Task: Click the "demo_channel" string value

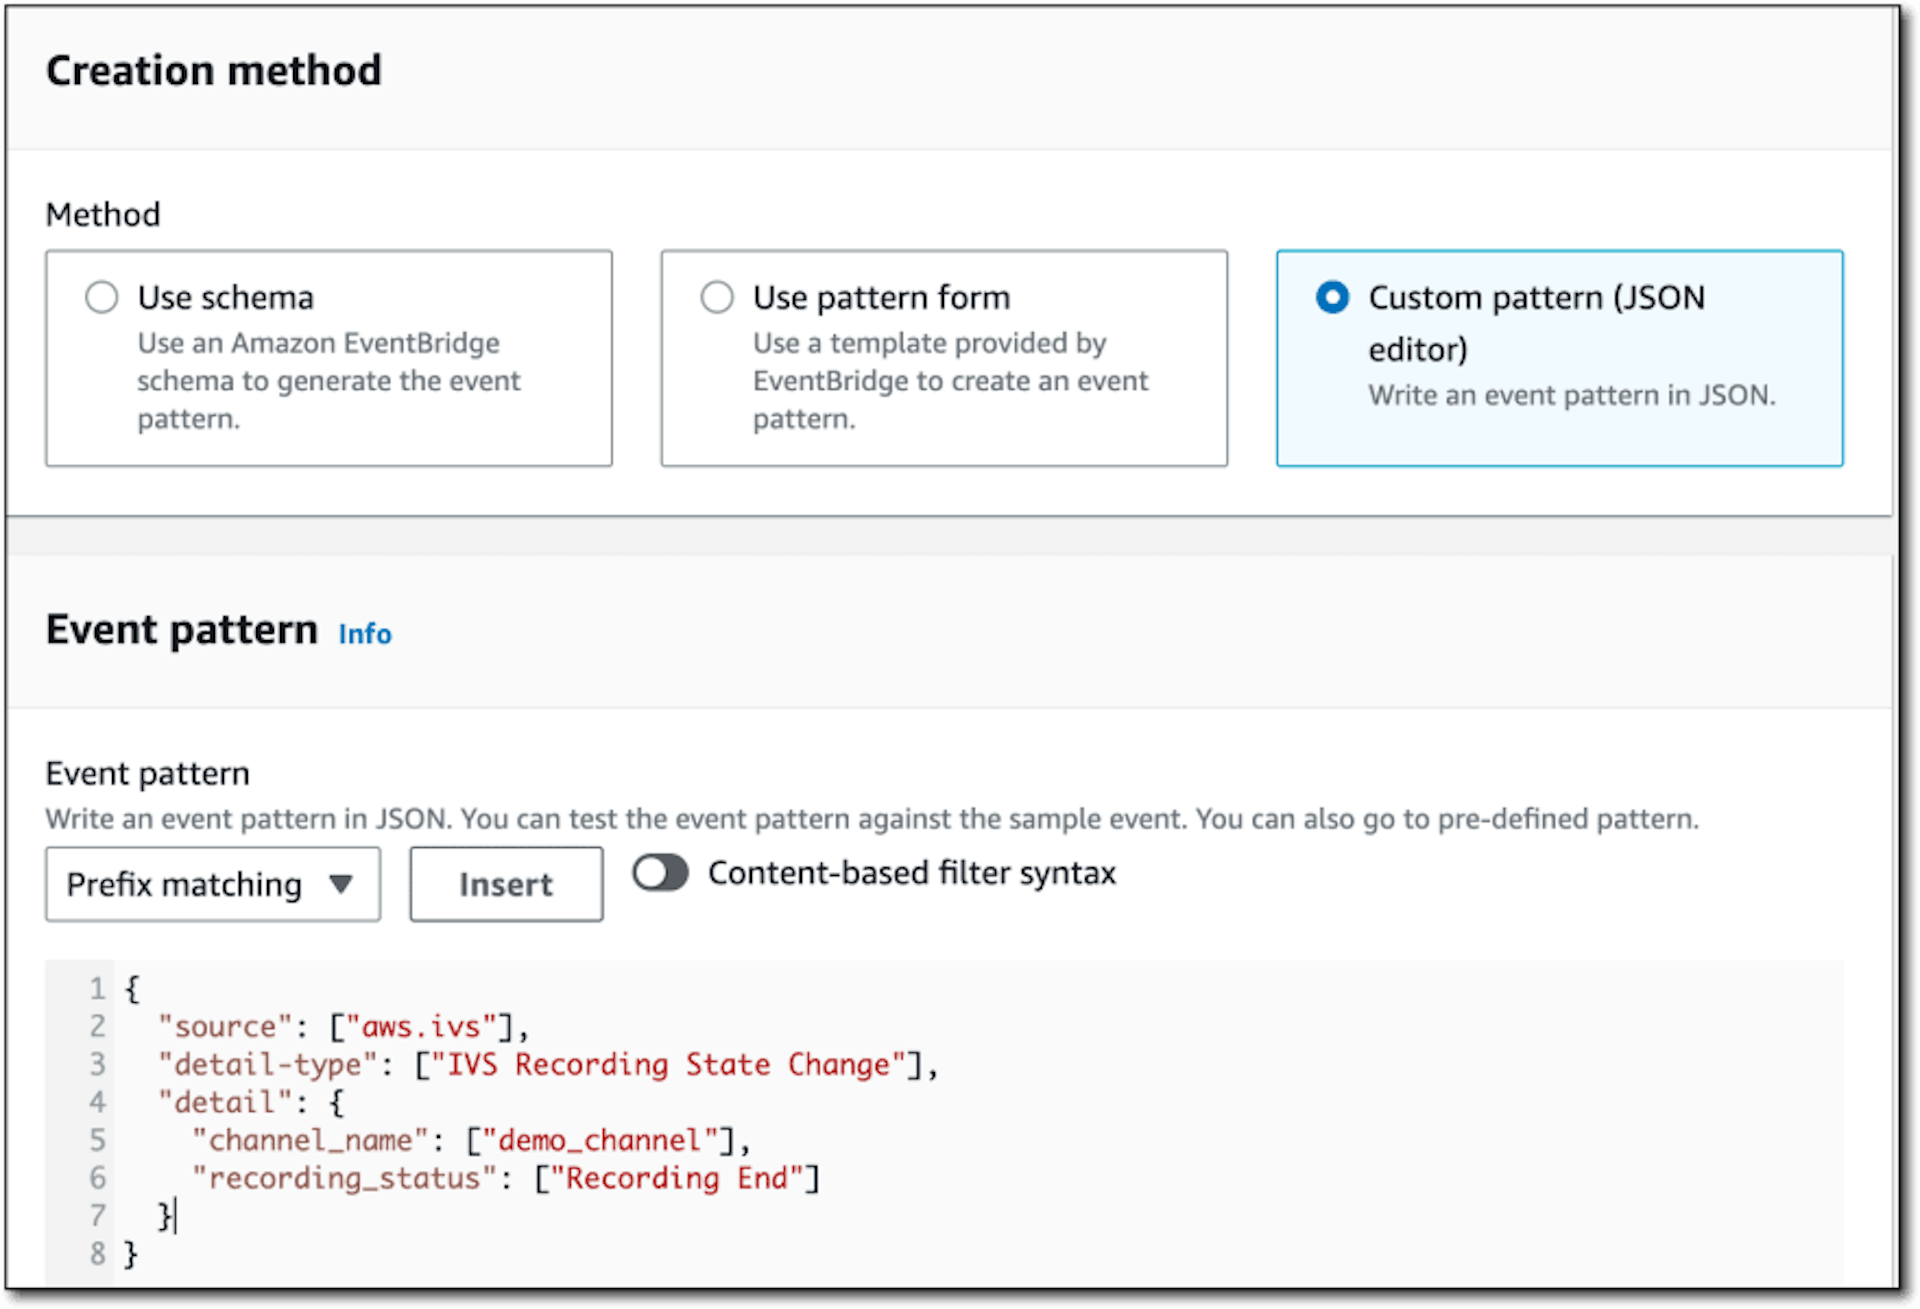Action: [x=600, y=1141]
